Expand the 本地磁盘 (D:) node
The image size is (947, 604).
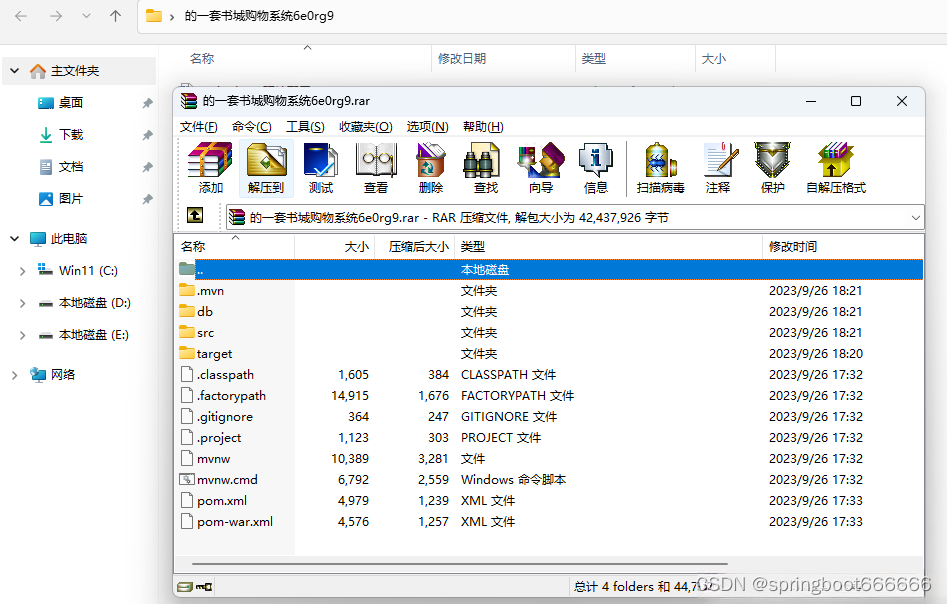[22, 303]
